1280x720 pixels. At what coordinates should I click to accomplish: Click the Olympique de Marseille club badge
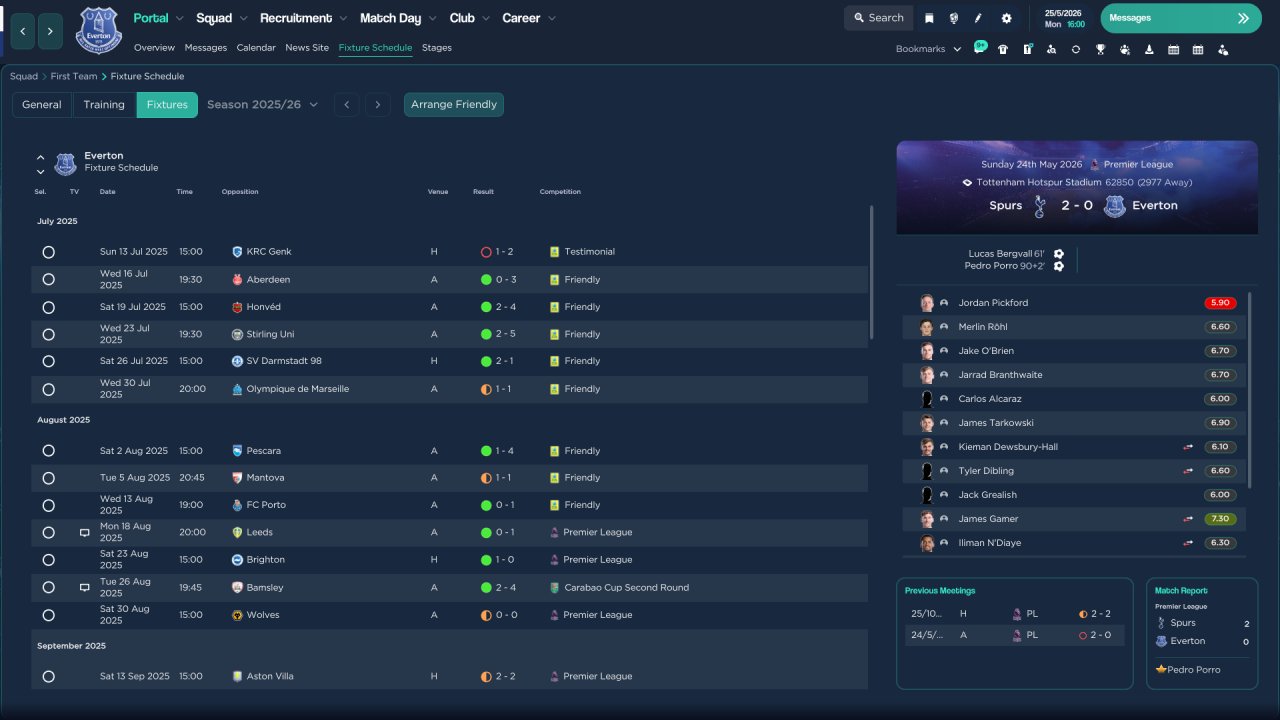point(237,389)
